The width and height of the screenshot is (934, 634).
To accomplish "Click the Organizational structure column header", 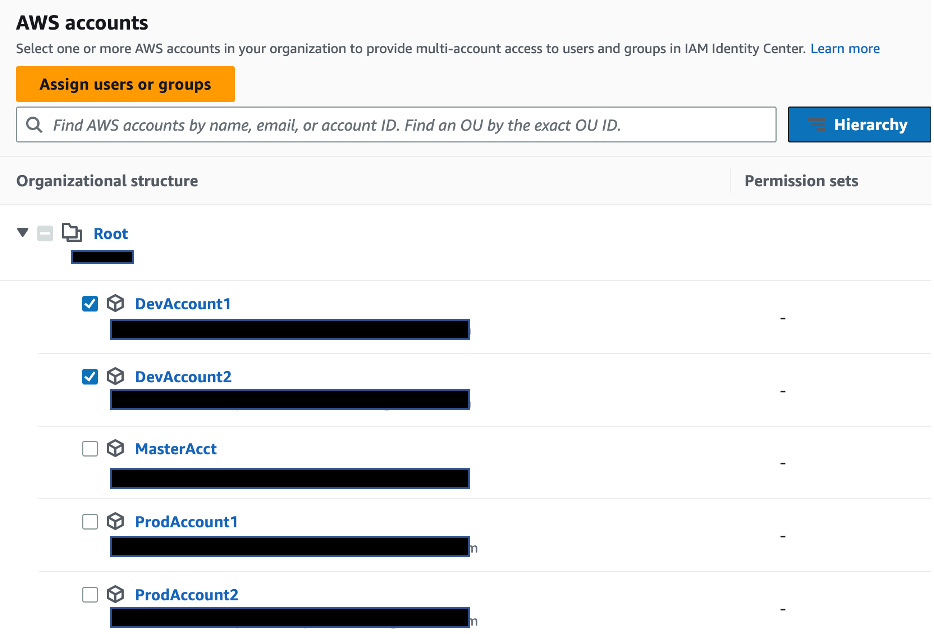I will 107,181.
